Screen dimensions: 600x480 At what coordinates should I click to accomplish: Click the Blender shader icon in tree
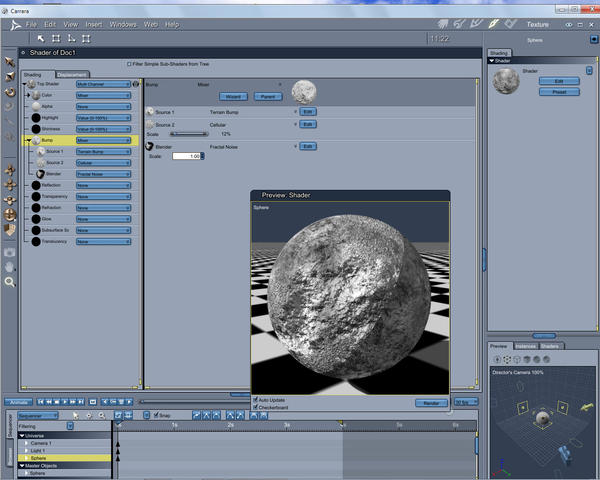(38, 174)
